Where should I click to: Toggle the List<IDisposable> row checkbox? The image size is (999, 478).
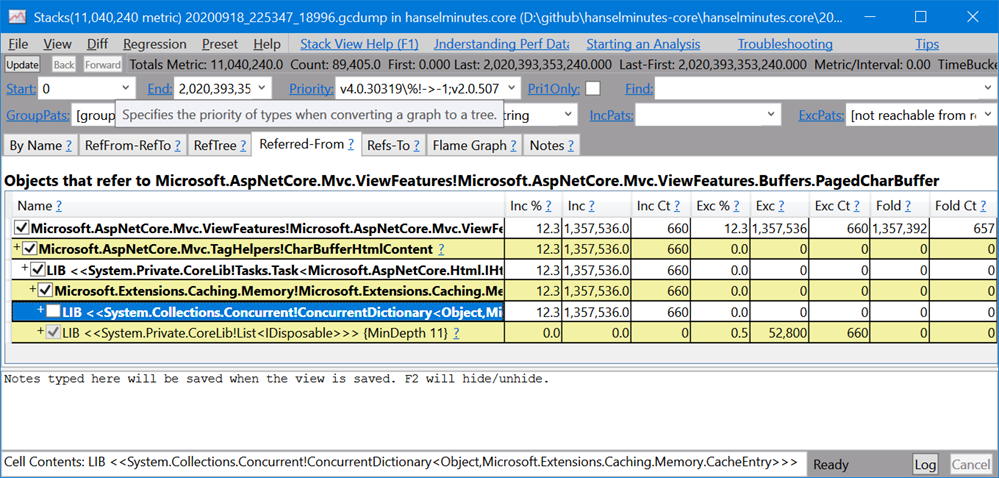[54, 332]
